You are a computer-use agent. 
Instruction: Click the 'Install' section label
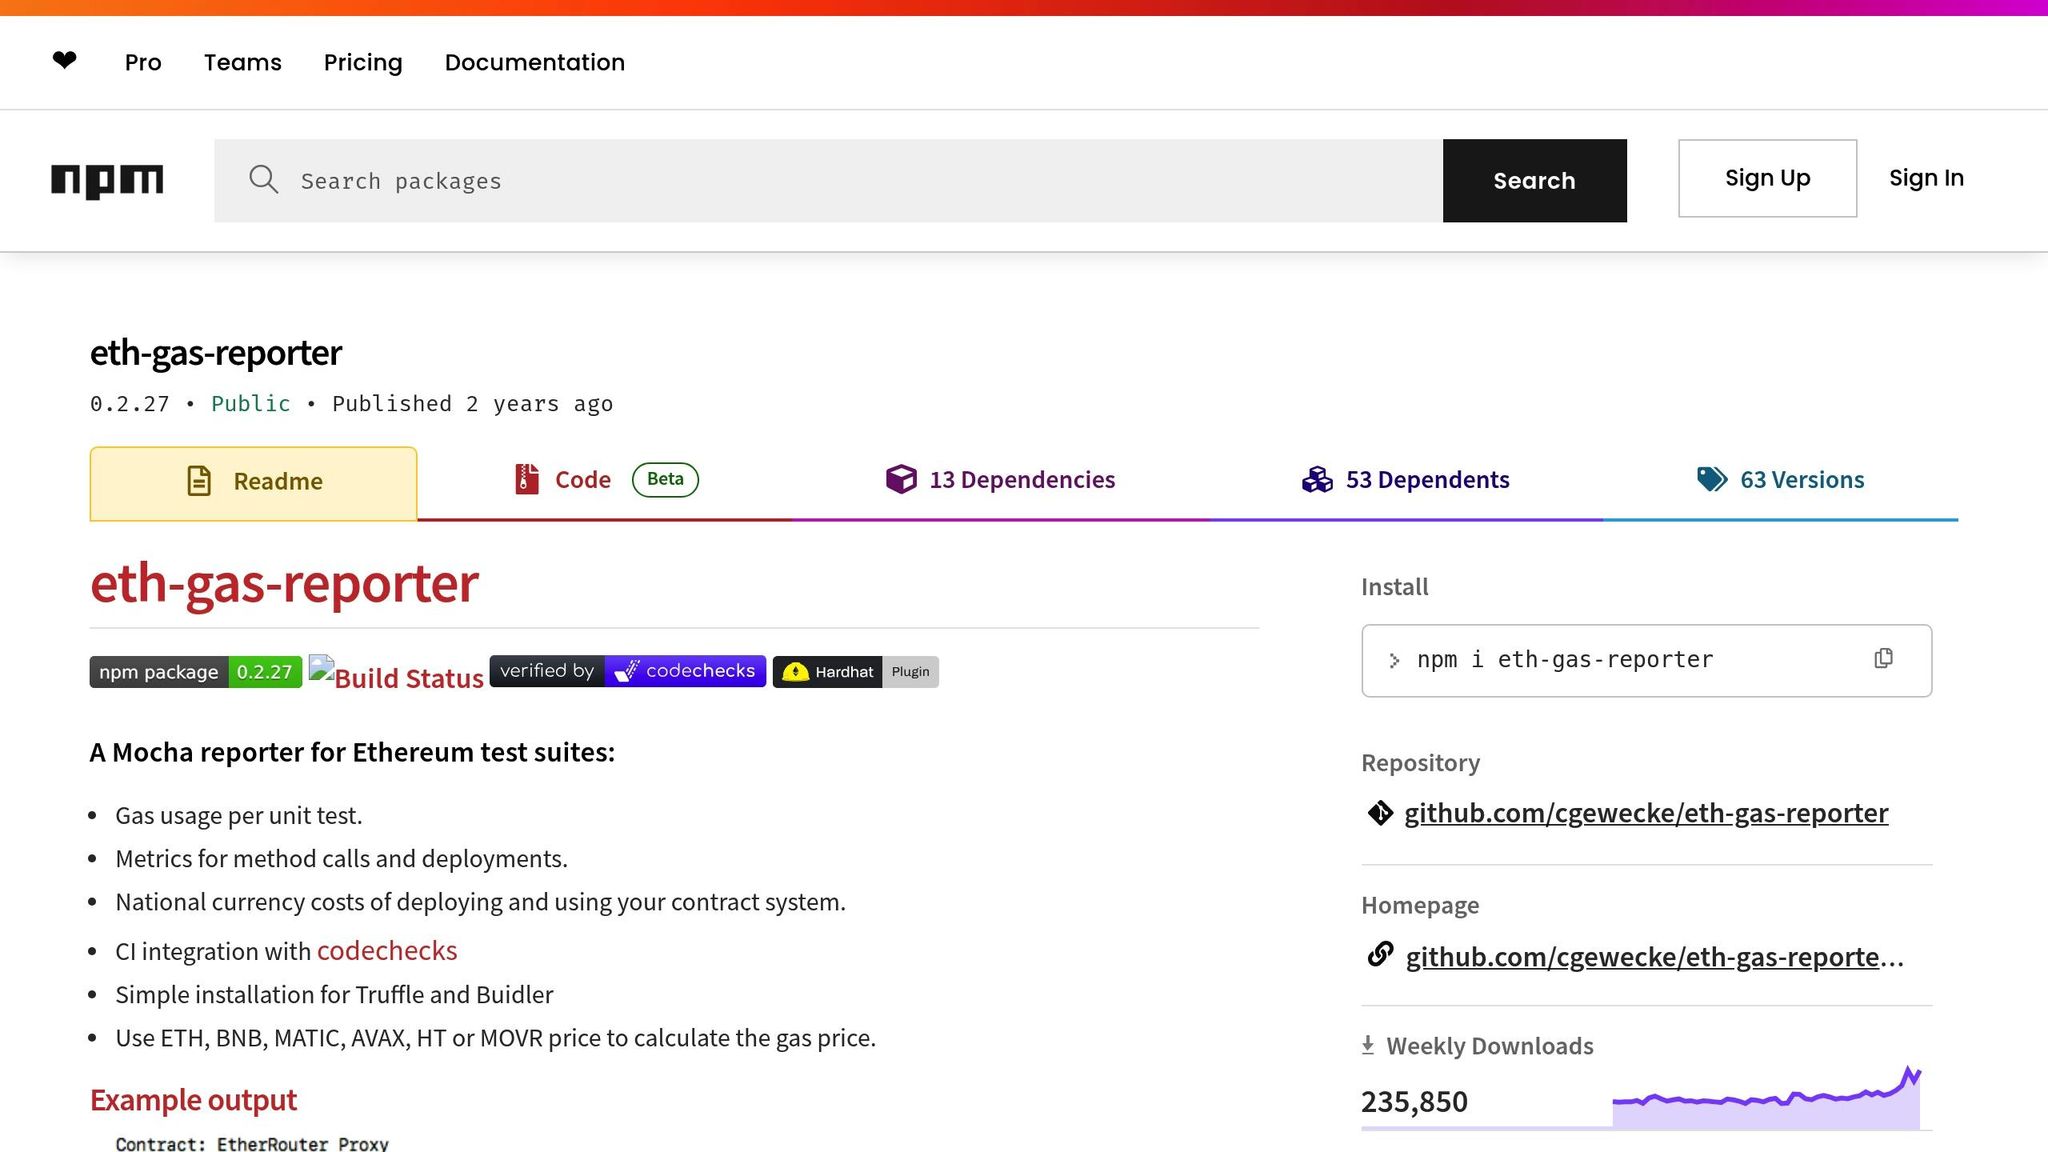click(1395, 587)
